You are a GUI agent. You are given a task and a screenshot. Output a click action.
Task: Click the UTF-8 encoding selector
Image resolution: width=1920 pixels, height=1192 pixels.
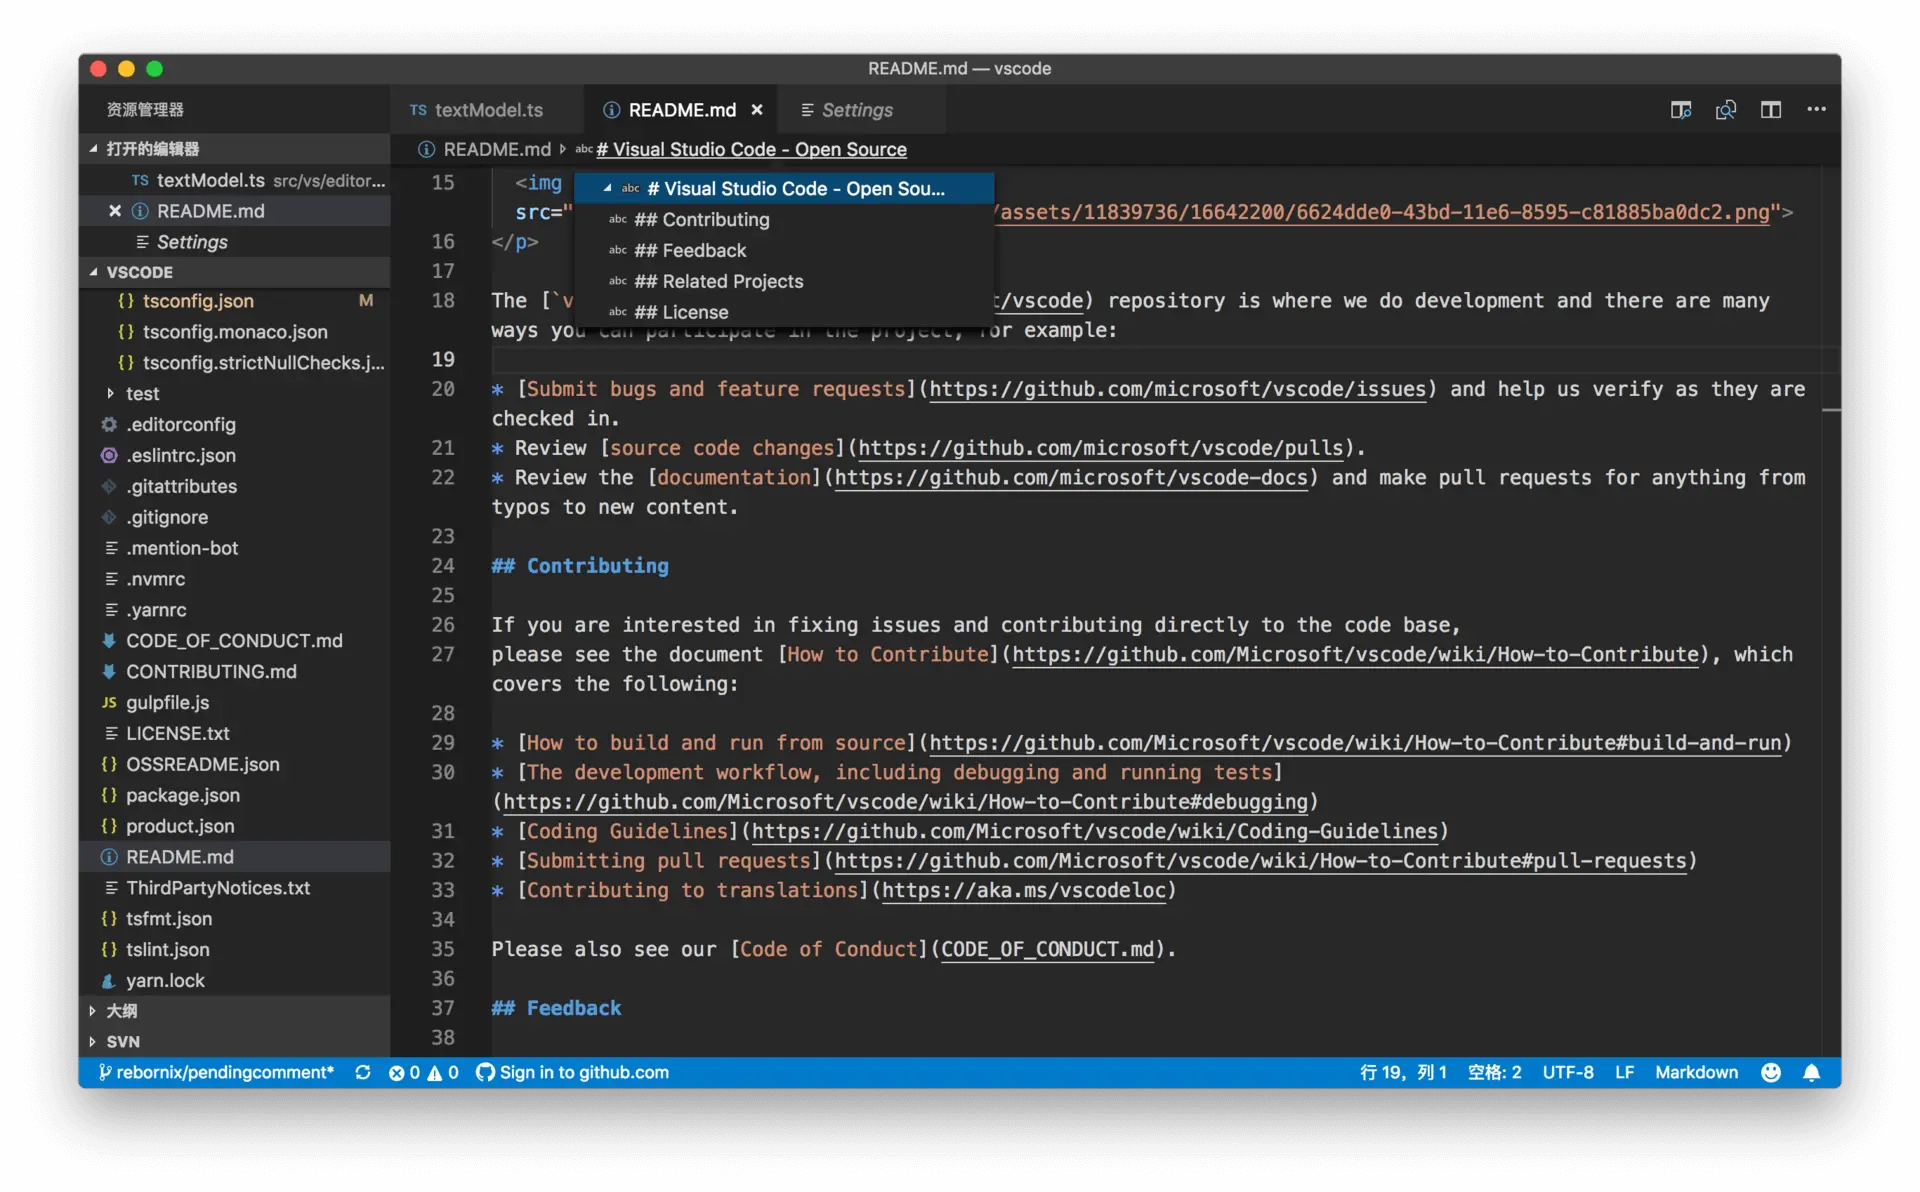pyautogui.click(x=1567, y=1072)
